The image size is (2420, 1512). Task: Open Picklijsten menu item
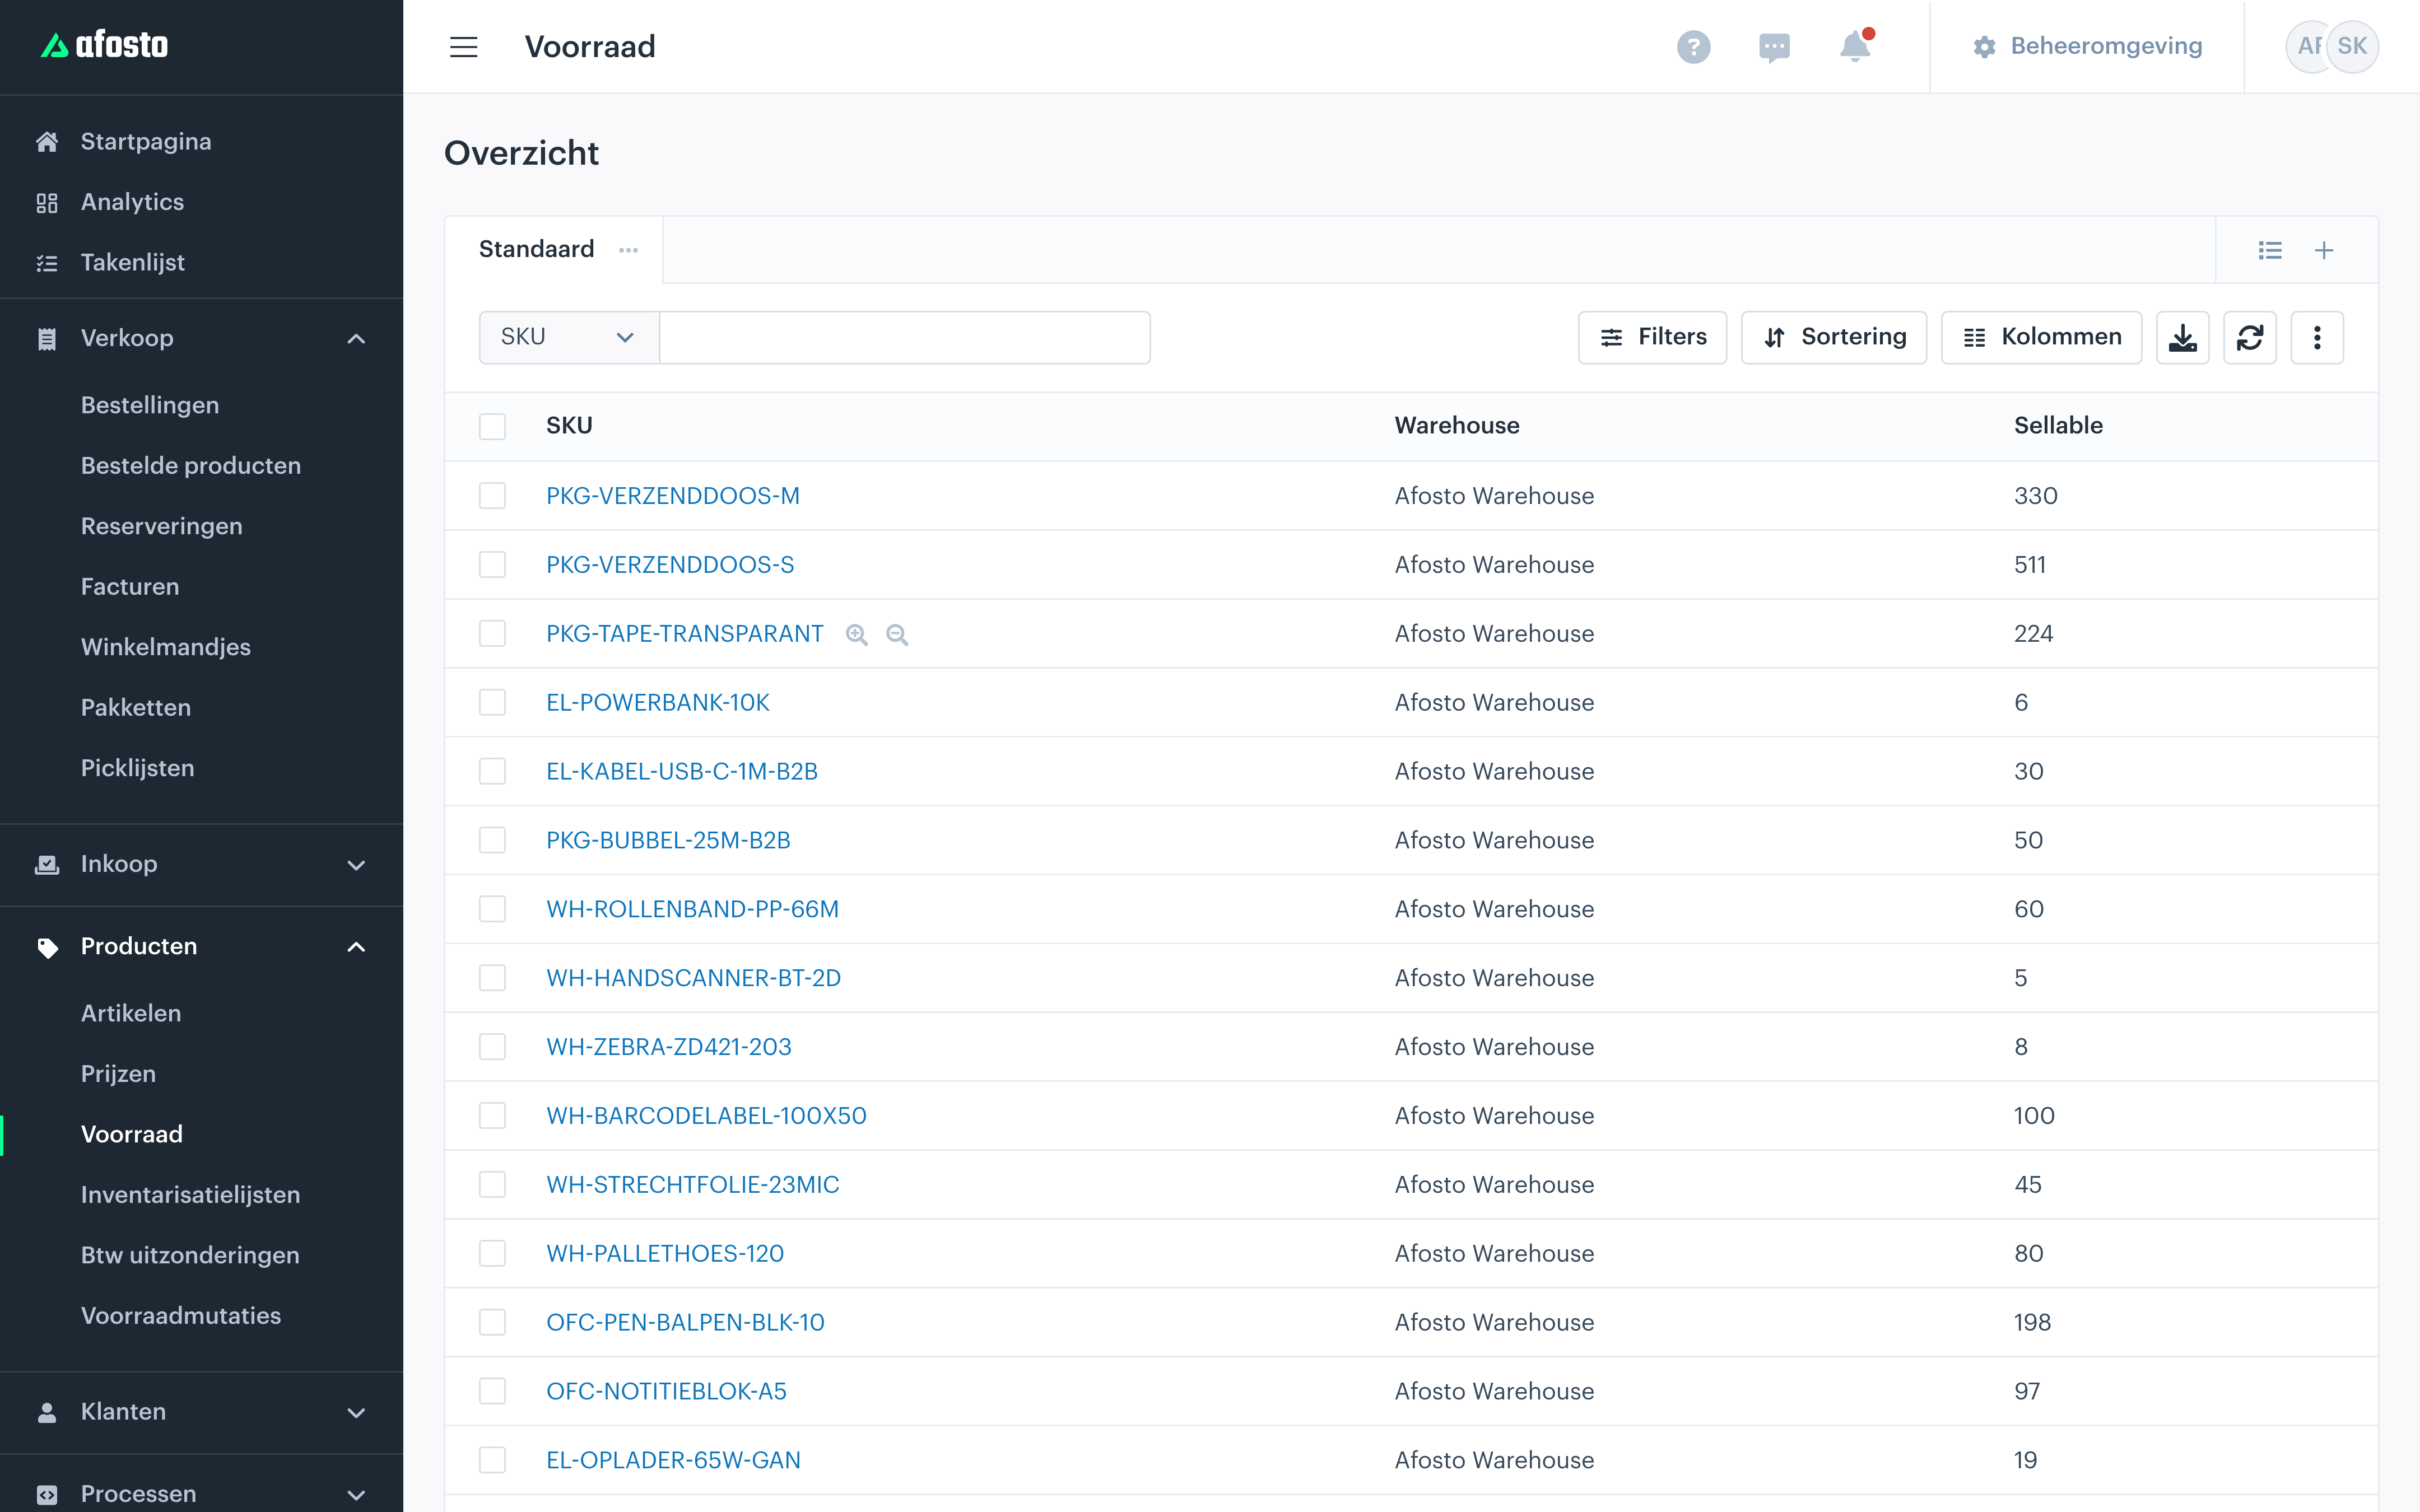click(x=138, y=768)
